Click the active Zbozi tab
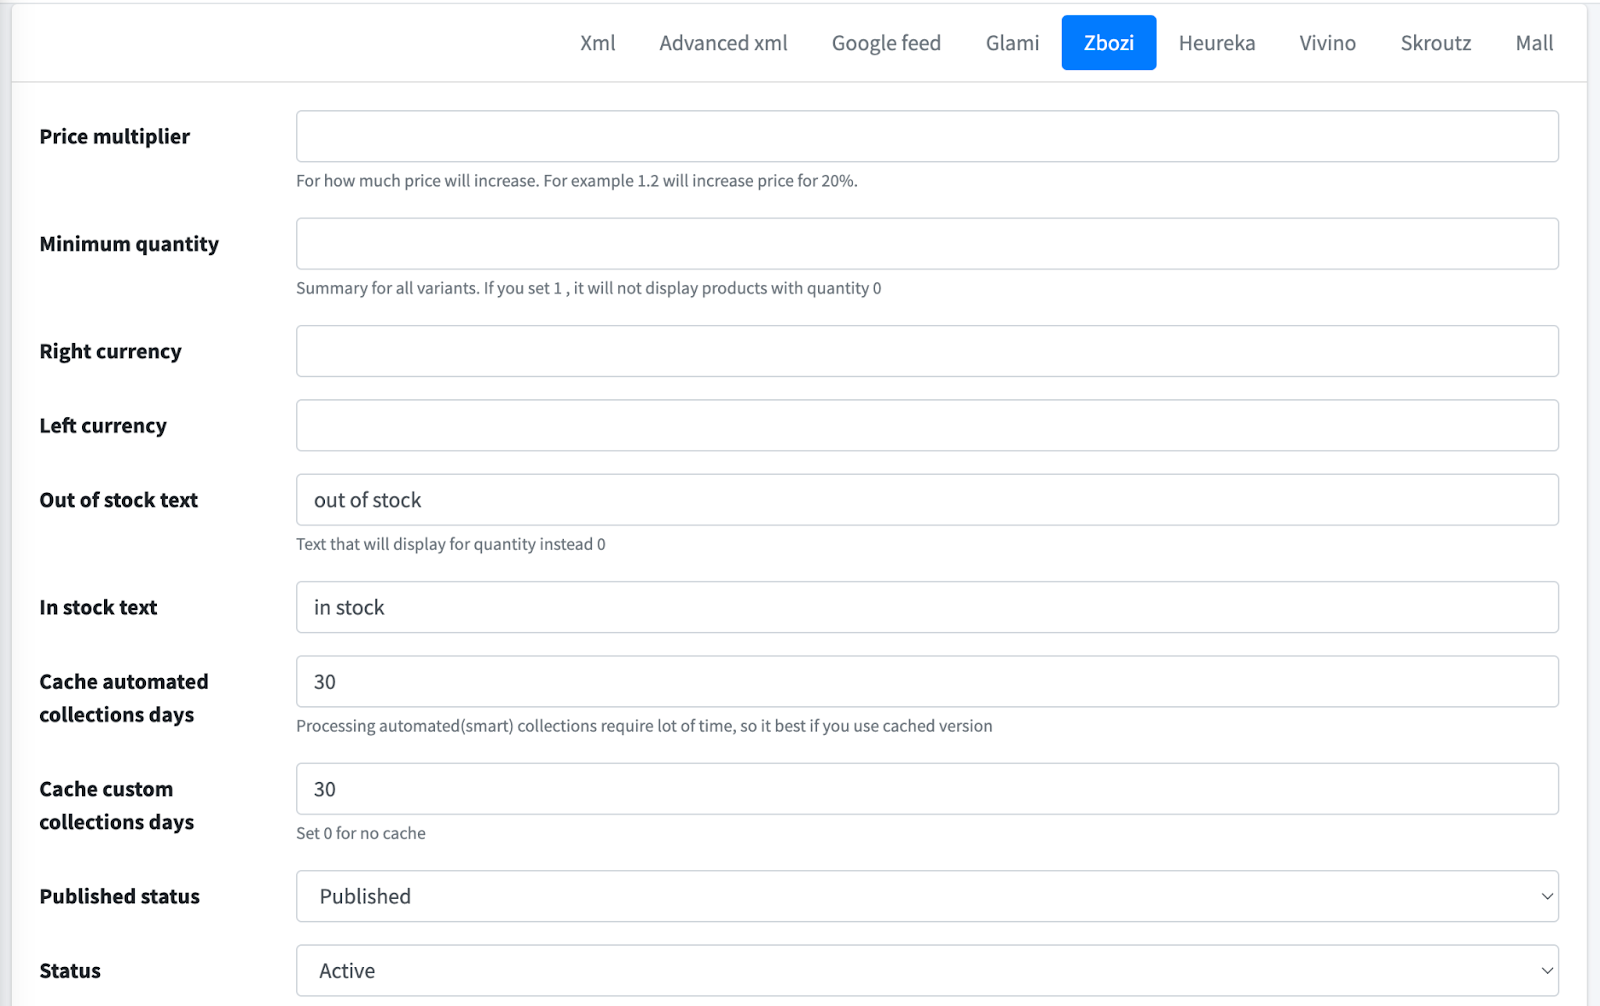The image size is (1600, 1006). click(x=1109, y=43)
